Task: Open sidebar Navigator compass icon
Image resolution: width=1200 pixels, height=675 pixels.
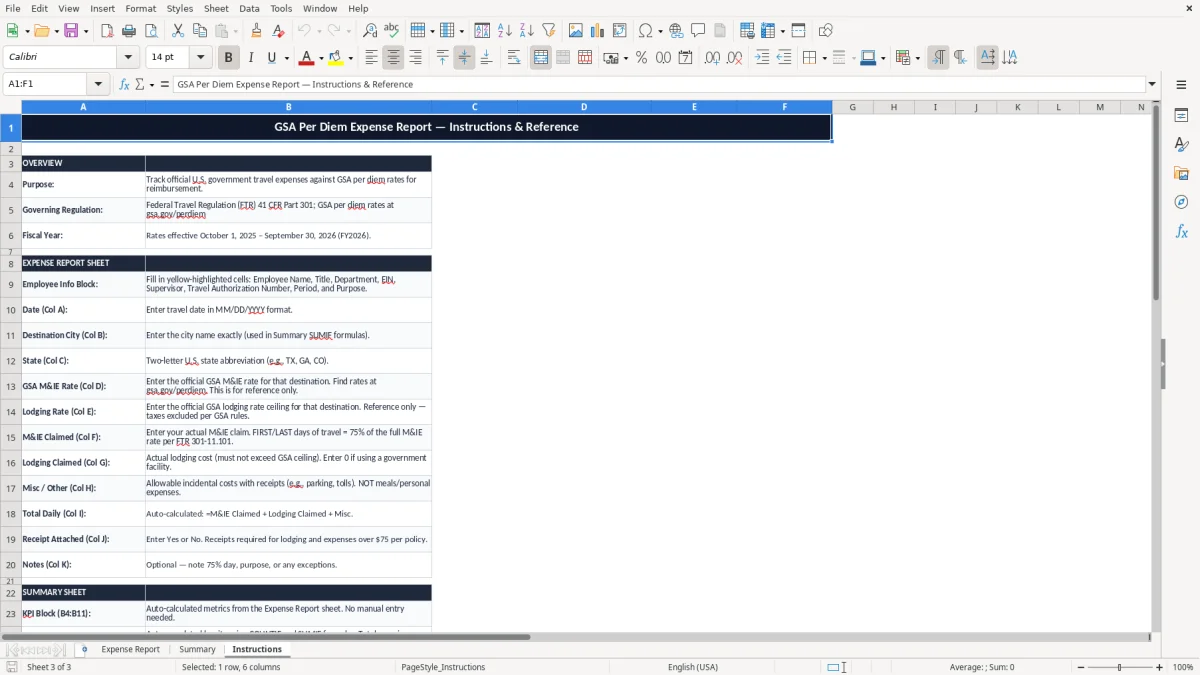Action: tap(1181, 203)
